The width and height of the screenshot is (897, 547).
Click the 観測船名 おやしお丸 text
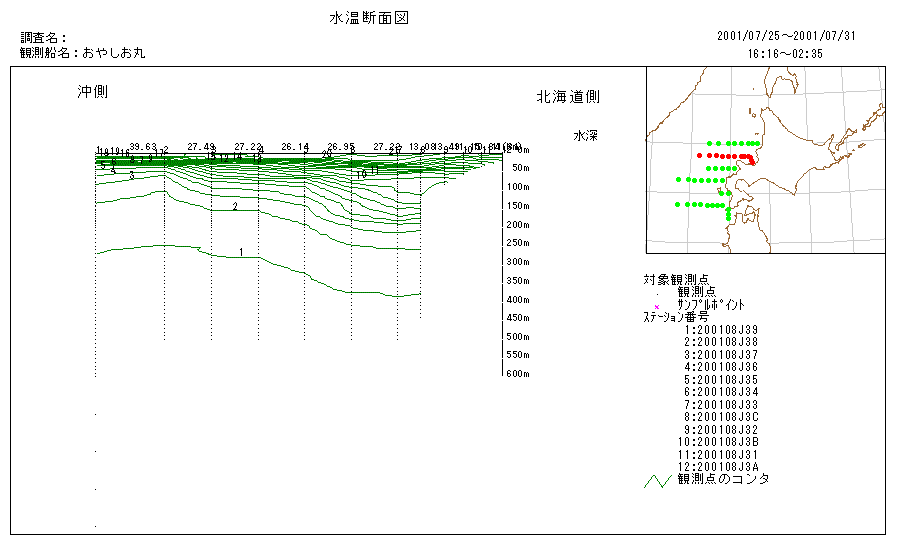(82, 52)
